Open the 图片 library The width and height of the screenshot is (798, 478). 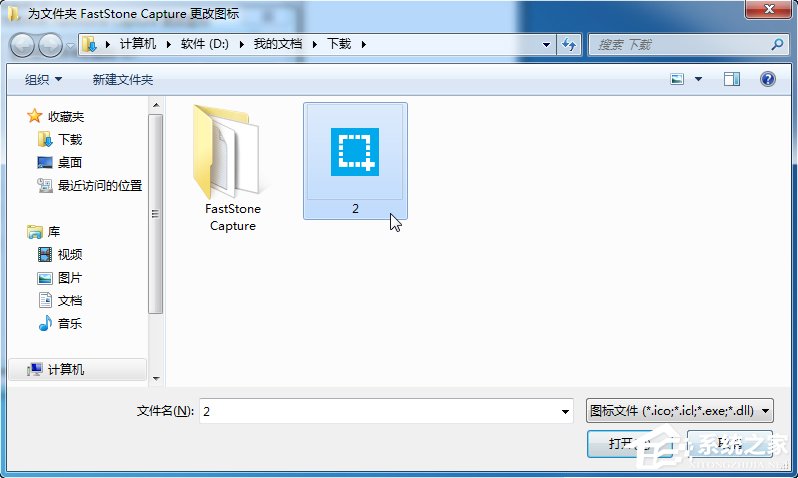[x=70, y=277]
